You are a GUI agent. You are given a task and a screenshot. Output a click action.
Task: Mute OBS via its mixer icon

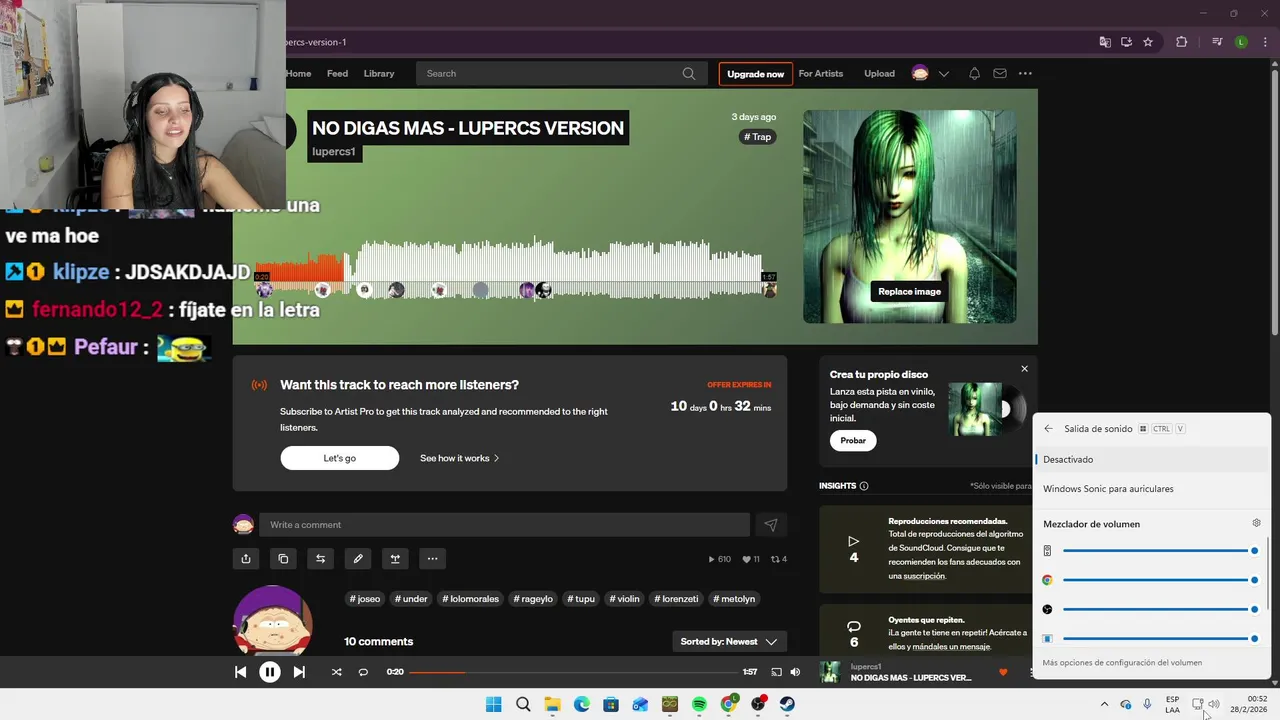[1047, 609]
